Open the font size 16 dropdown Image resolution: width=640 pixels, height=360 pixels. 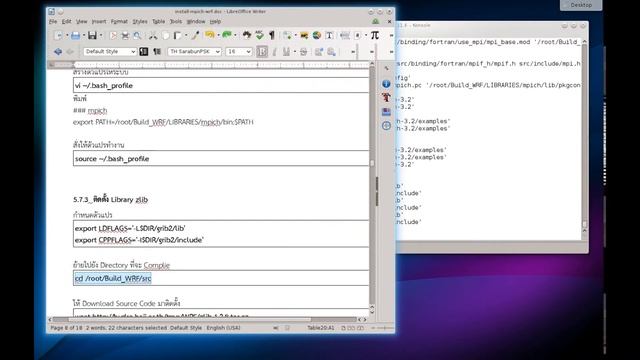[x=249, y=51]
